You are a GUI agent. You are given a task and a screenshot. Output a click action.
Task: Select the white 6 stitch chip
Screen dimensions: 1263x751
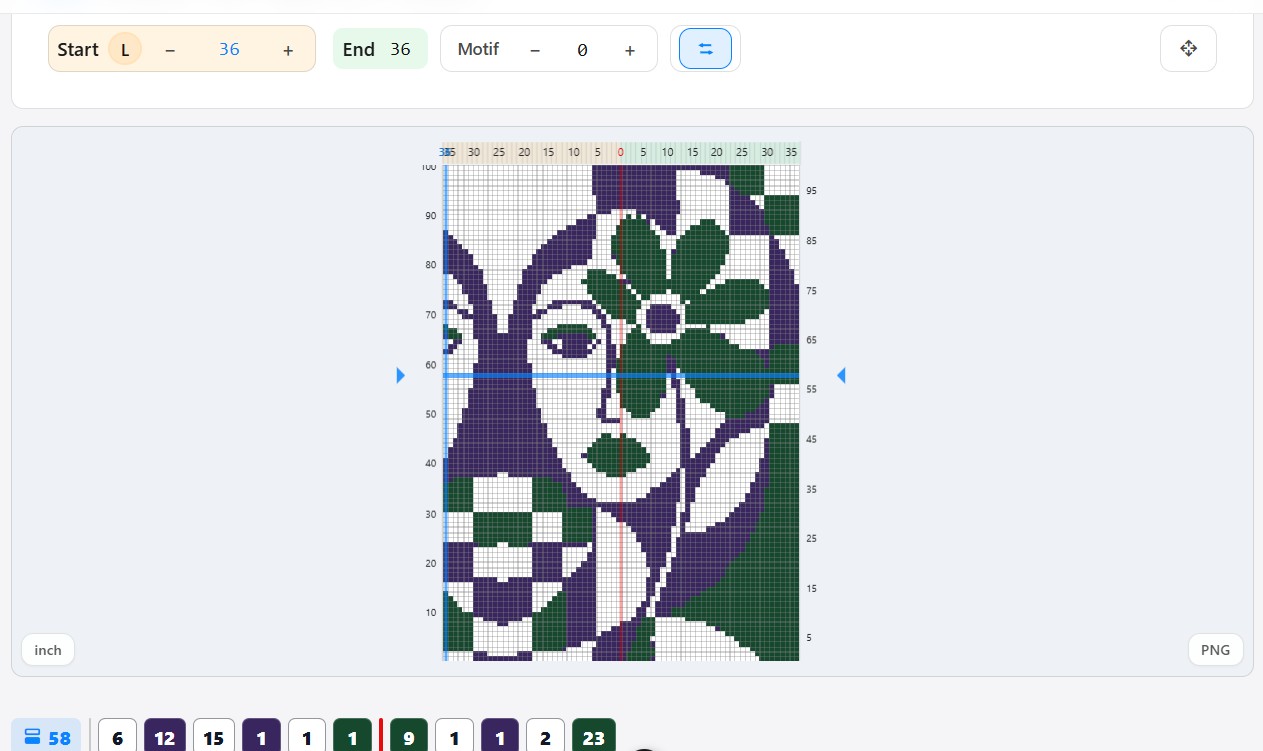118,738
